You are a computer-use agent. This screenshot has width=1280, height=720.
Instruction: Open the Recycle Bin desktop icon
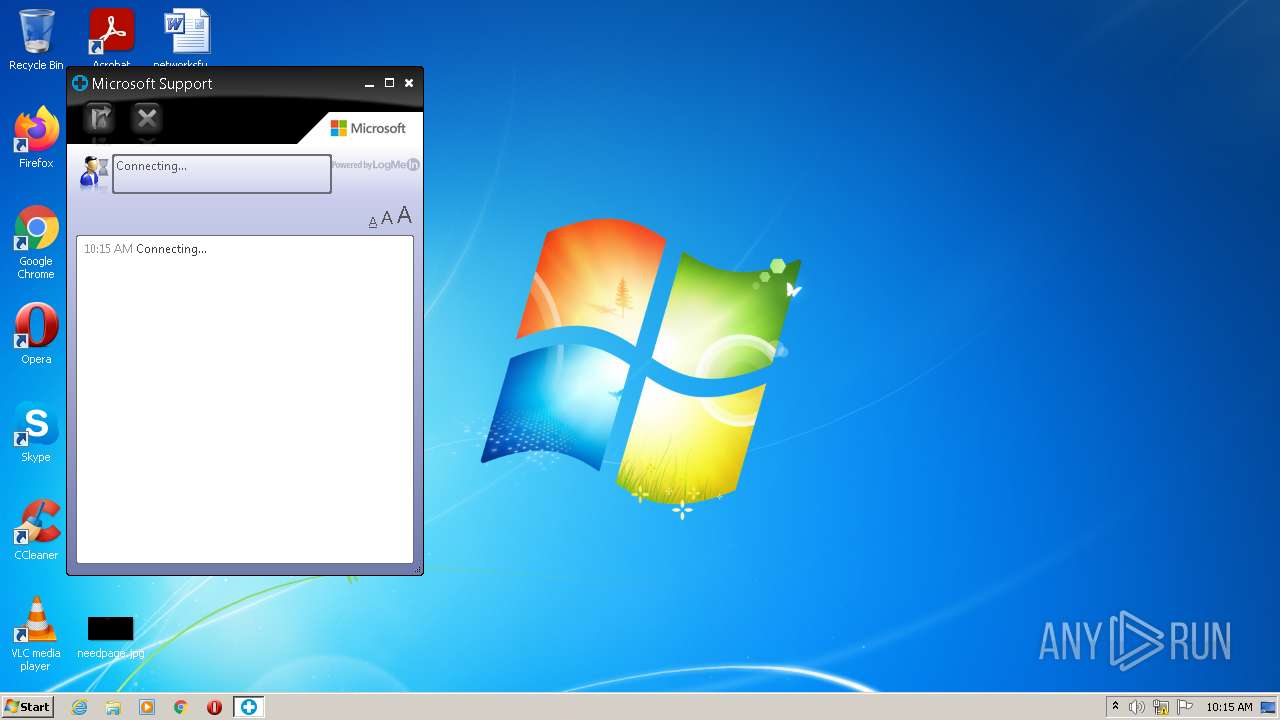pyautogui.click(x=36, y=40)
